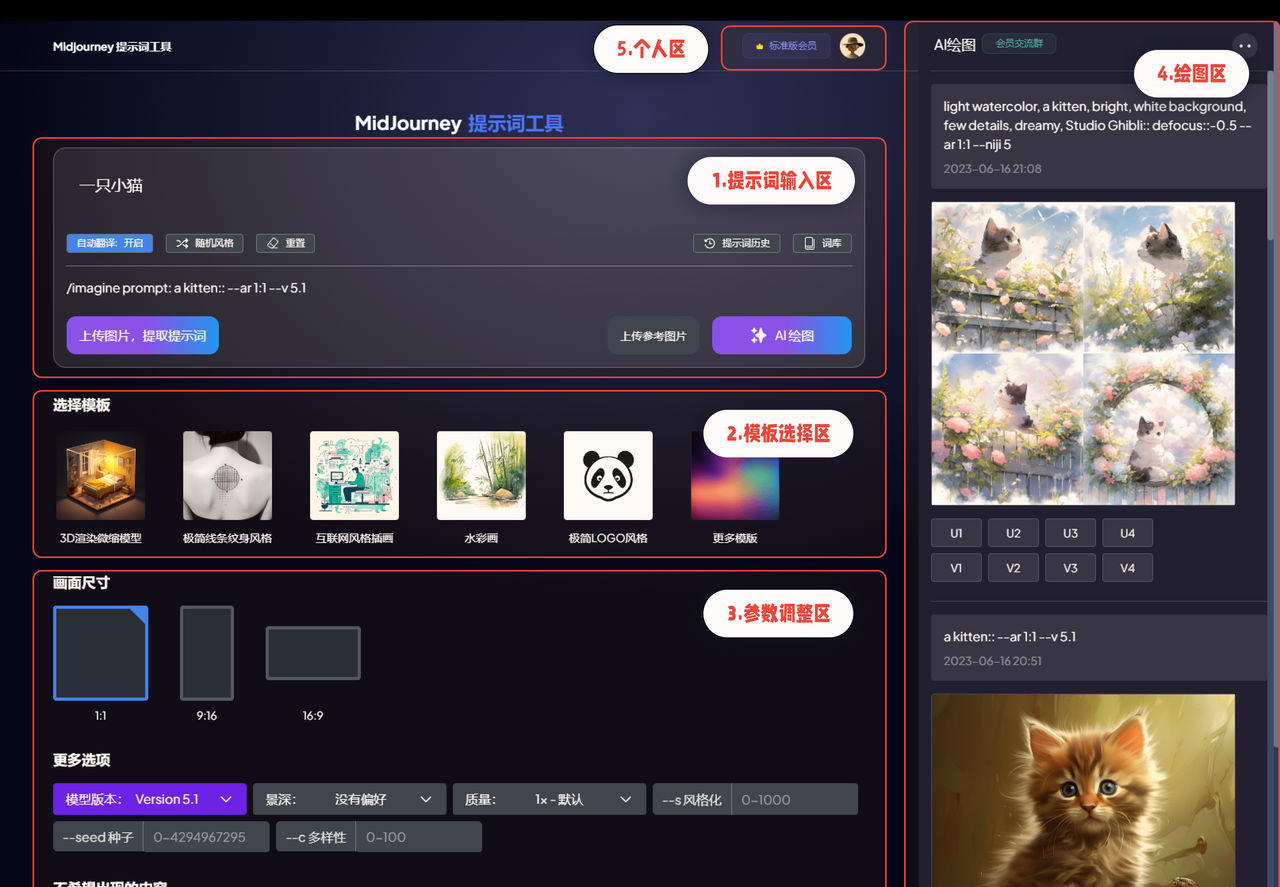Toggle 自动翻译 开启 switch
1280x887 pixels.
pos(109,243)
